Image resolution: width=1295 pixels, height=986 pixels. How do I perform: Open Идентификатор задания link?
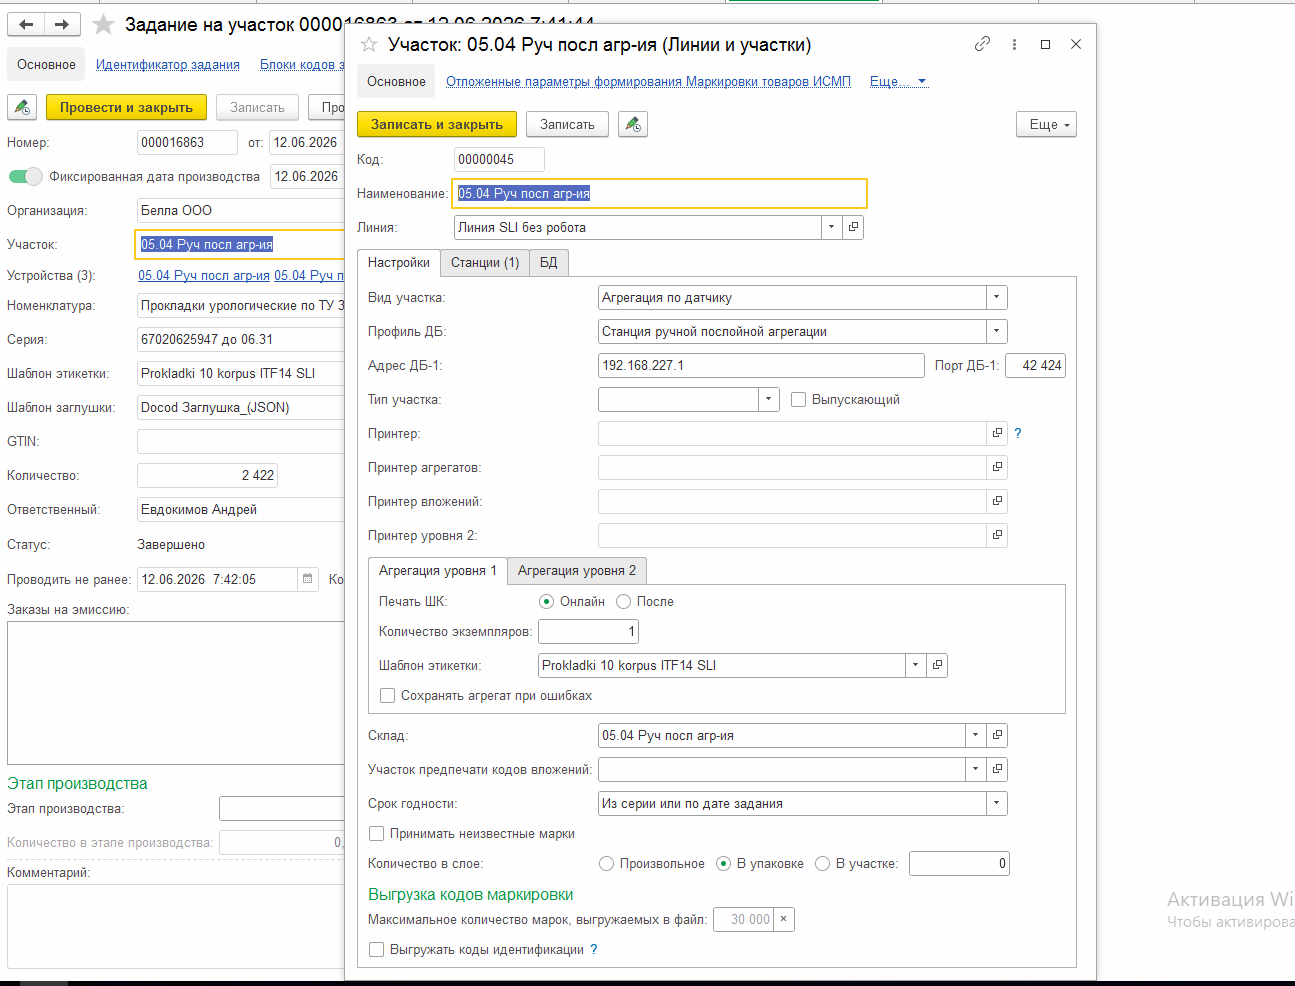(x=168, y=64)
